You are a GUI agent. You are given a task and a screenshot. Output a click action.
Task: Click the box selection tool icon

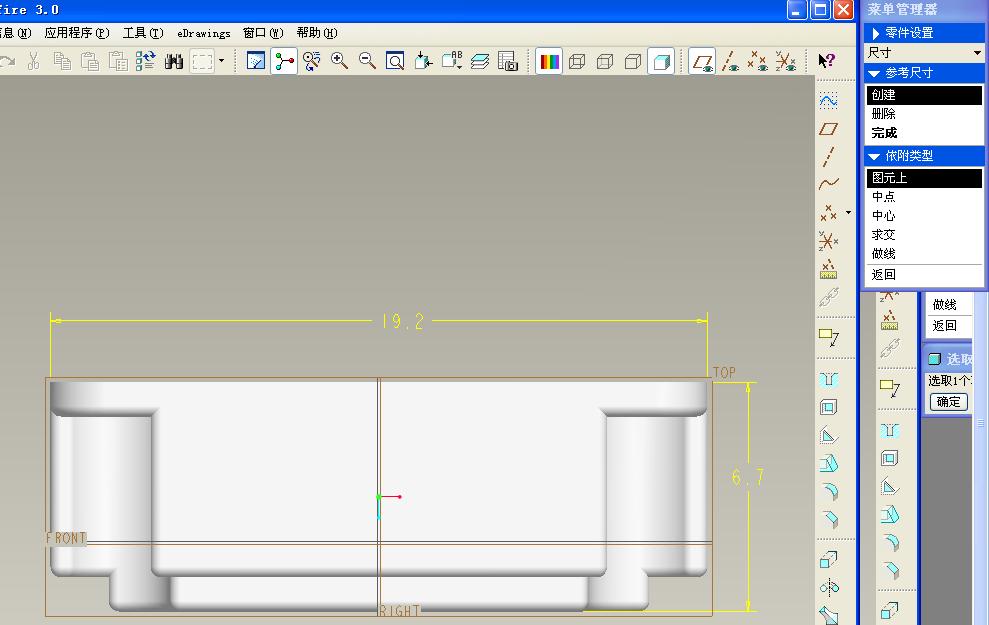pos(202,61)
